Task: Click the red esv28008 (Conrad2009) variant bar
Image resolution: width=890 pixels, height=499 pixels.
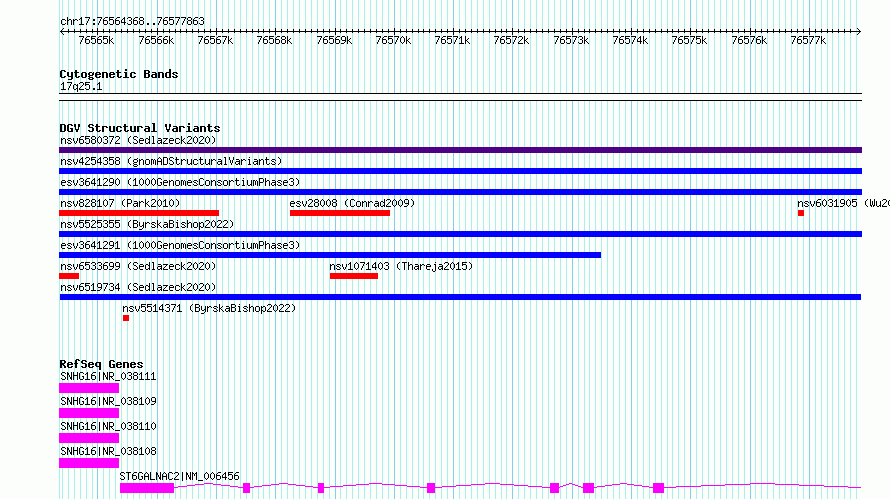Action: pyautogui.click(x=340, y=213)
